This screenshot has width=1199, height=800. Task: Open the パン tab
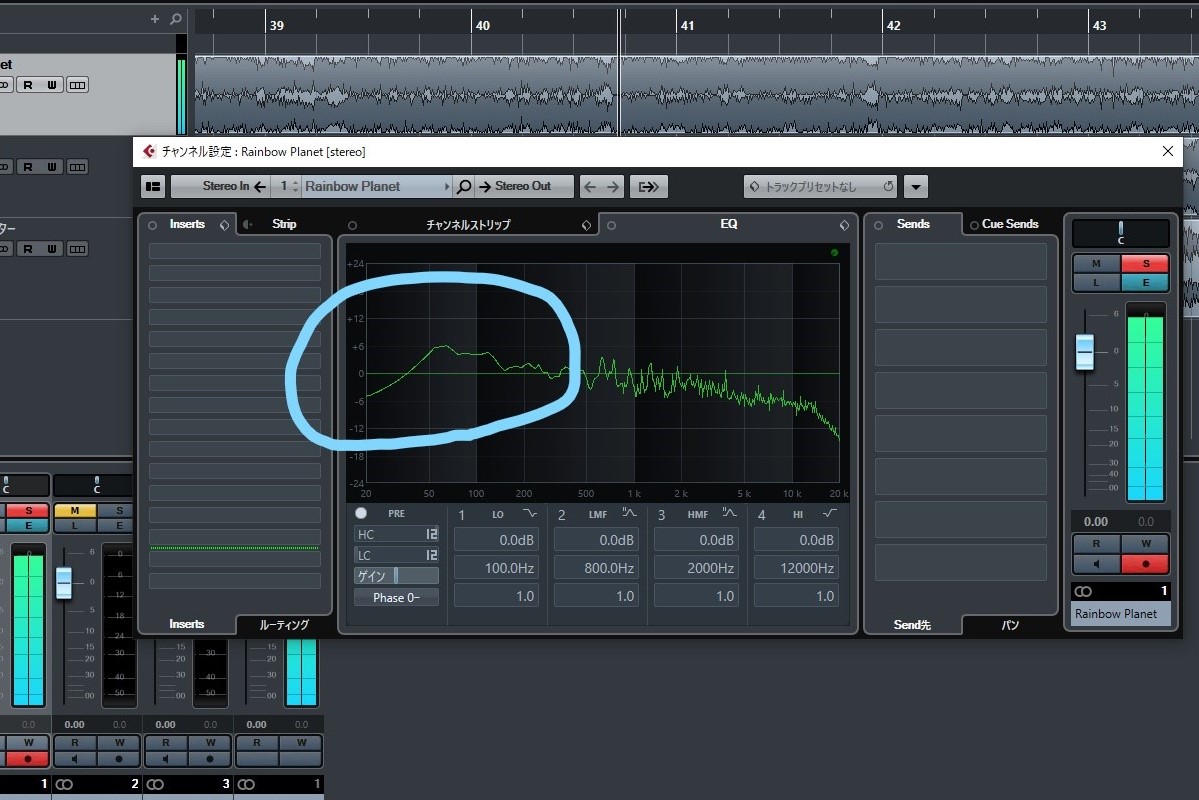(1009, 625)
